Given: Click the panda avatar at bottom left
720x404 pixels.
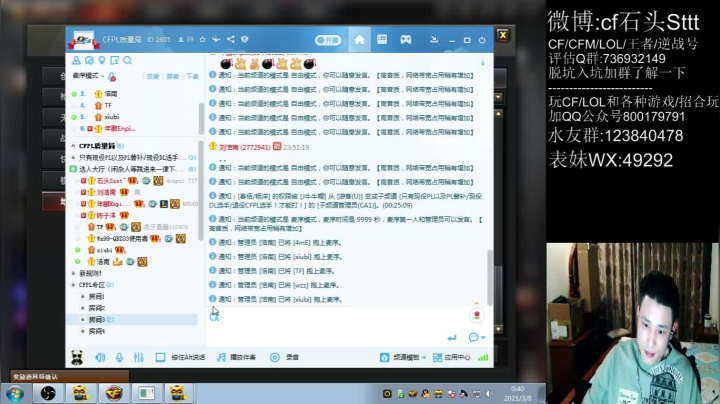Looking at the screenshot, I should [77, 357].
